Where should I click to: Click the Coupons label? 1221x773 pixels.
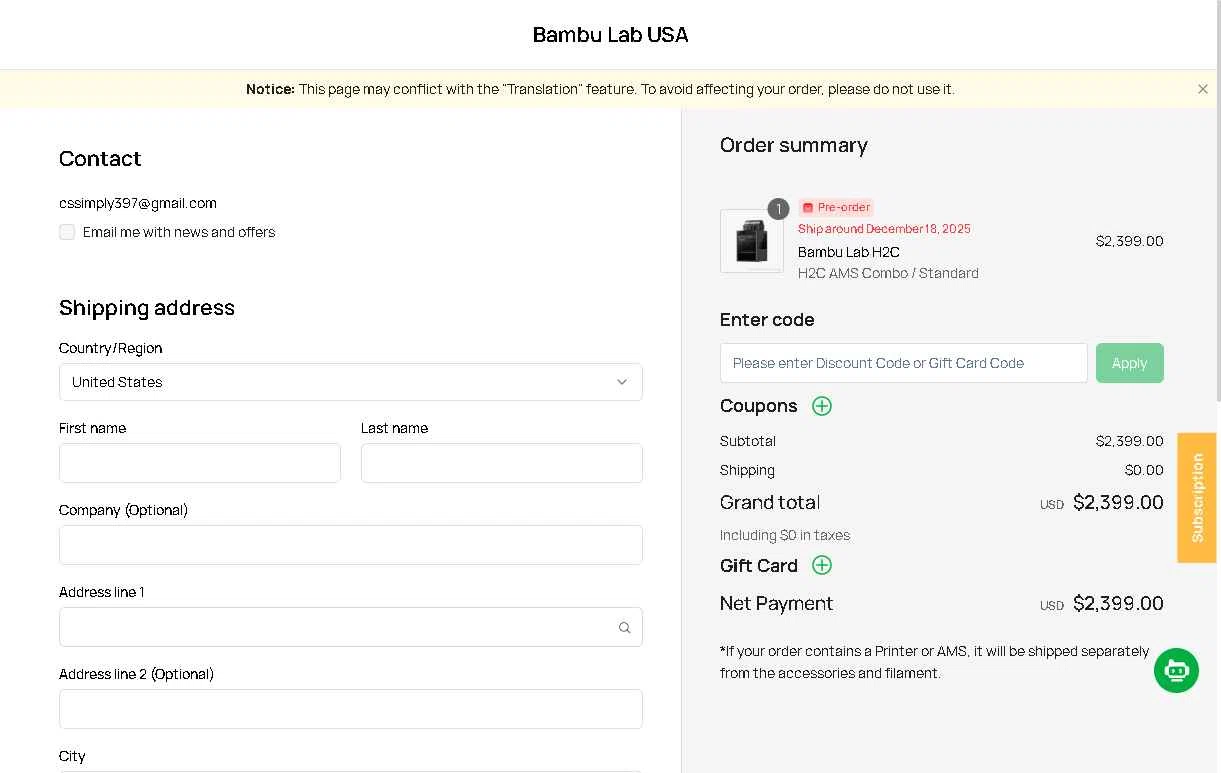(758, 406)
